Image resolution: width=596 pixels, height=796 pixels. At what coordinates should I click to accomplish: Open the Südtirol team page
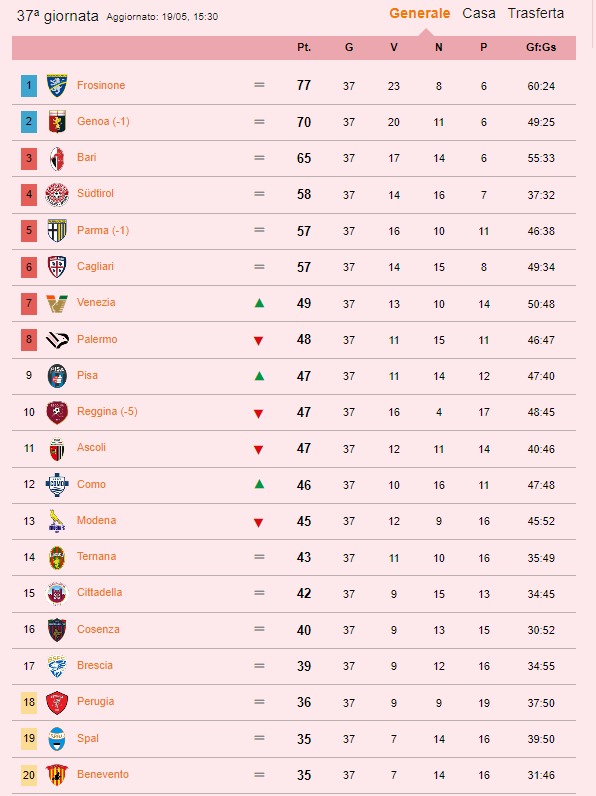[x=95, y=193]
